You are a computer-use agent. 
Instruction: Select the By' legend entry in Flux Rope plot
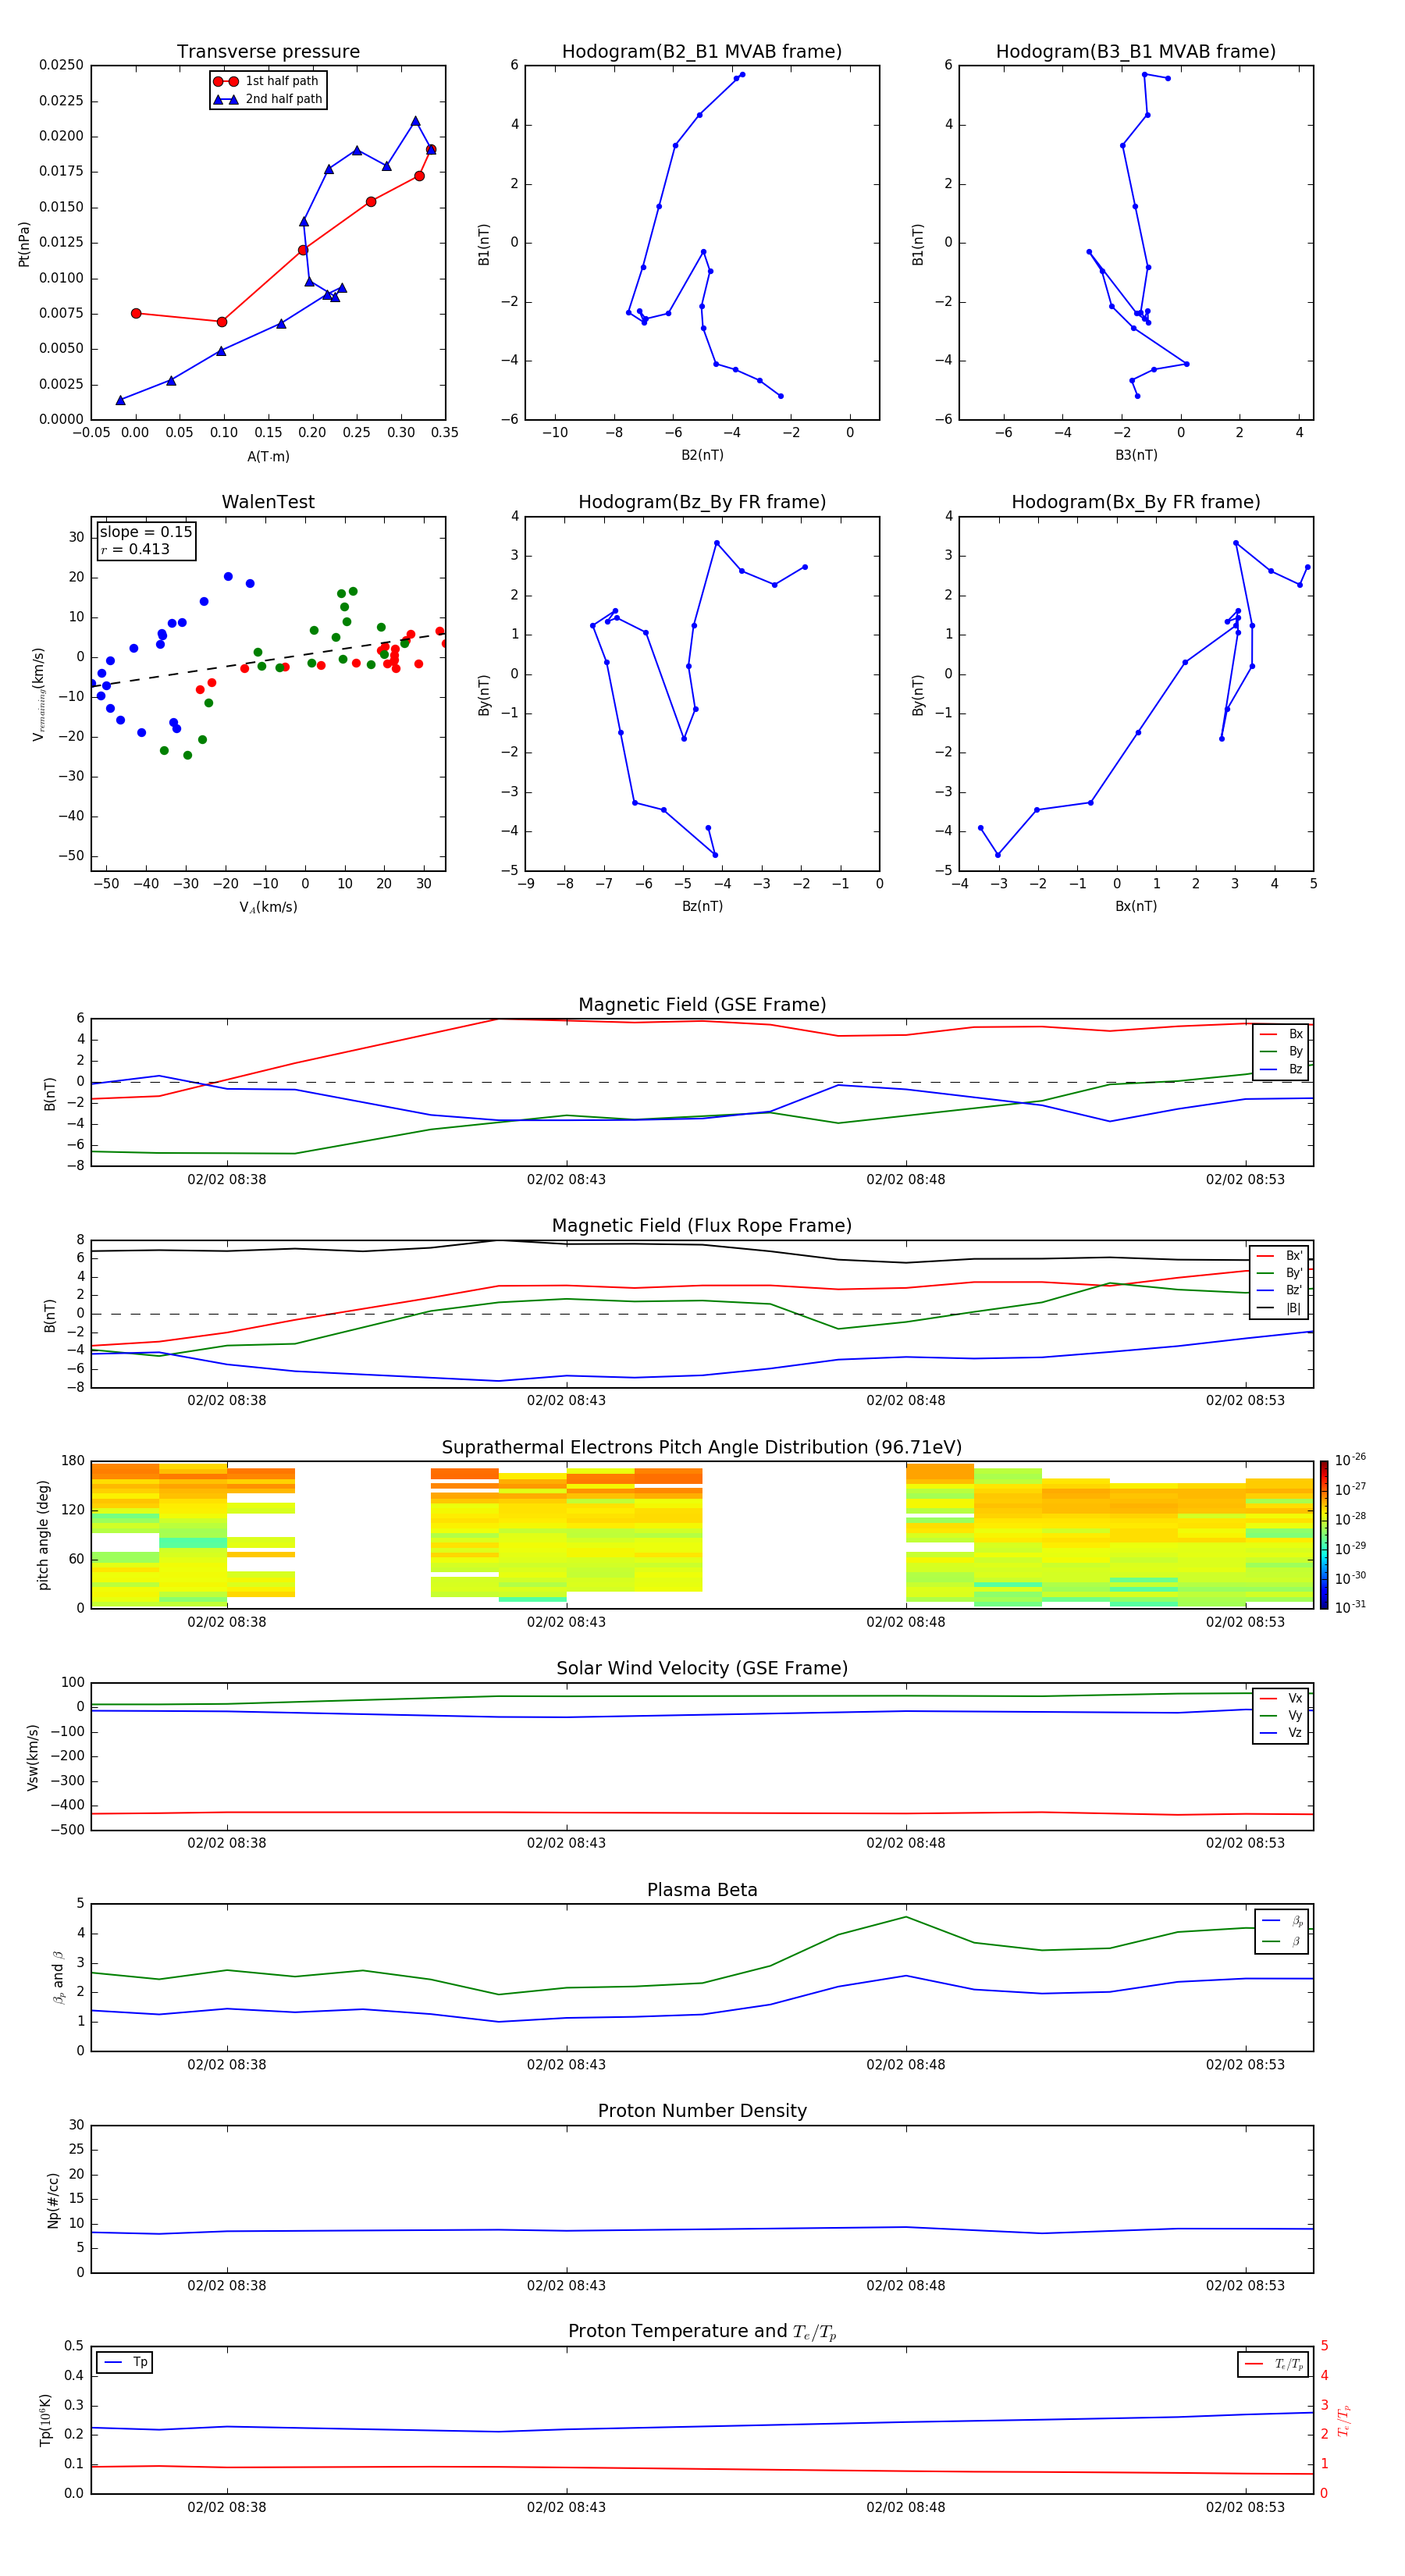[1279, 1273]
